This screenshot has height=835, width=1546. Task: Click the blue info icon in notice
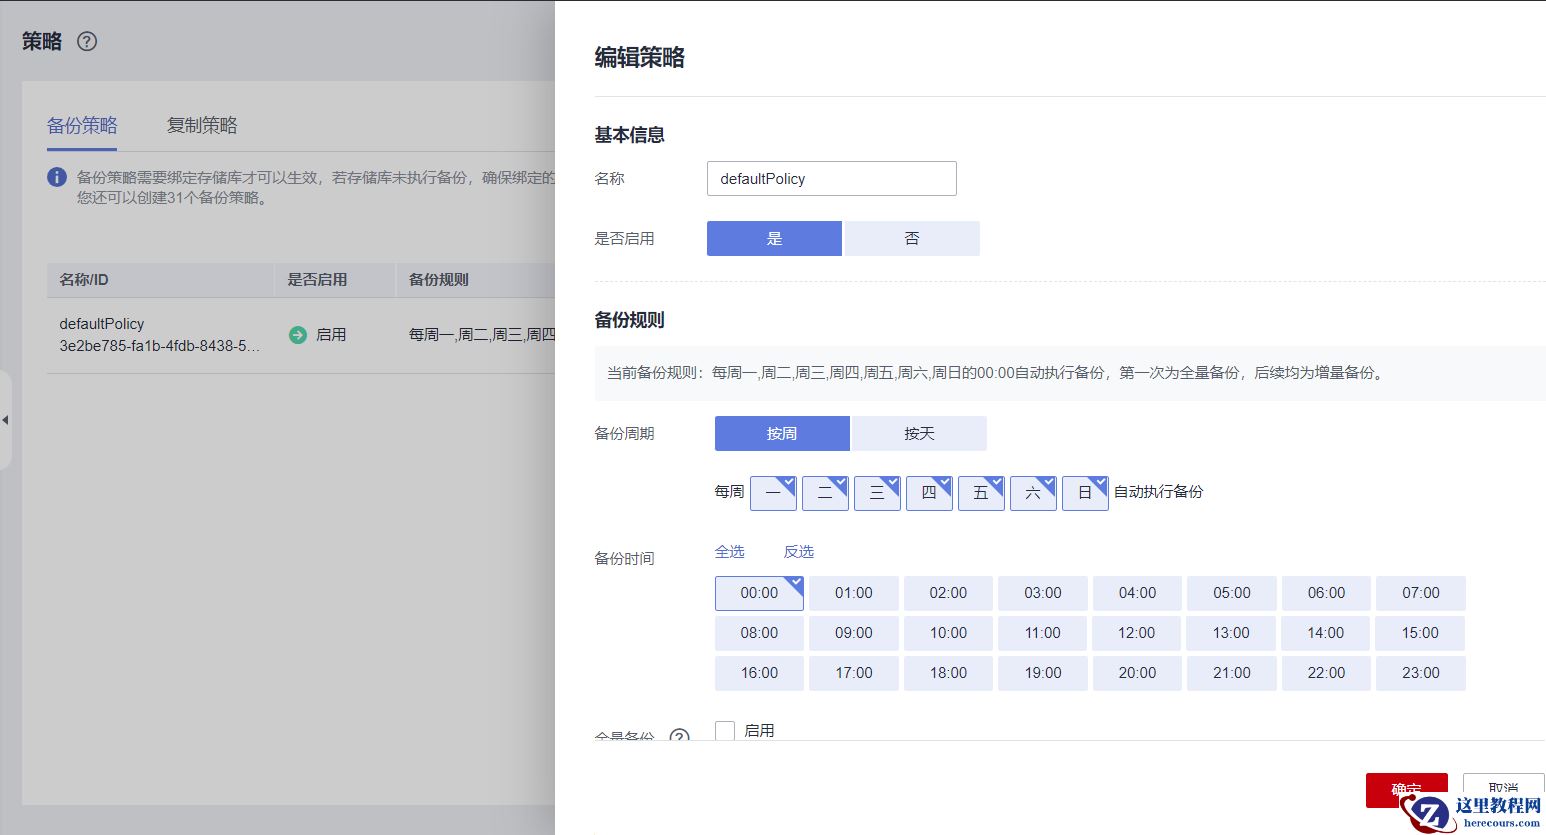pos(57,177)
